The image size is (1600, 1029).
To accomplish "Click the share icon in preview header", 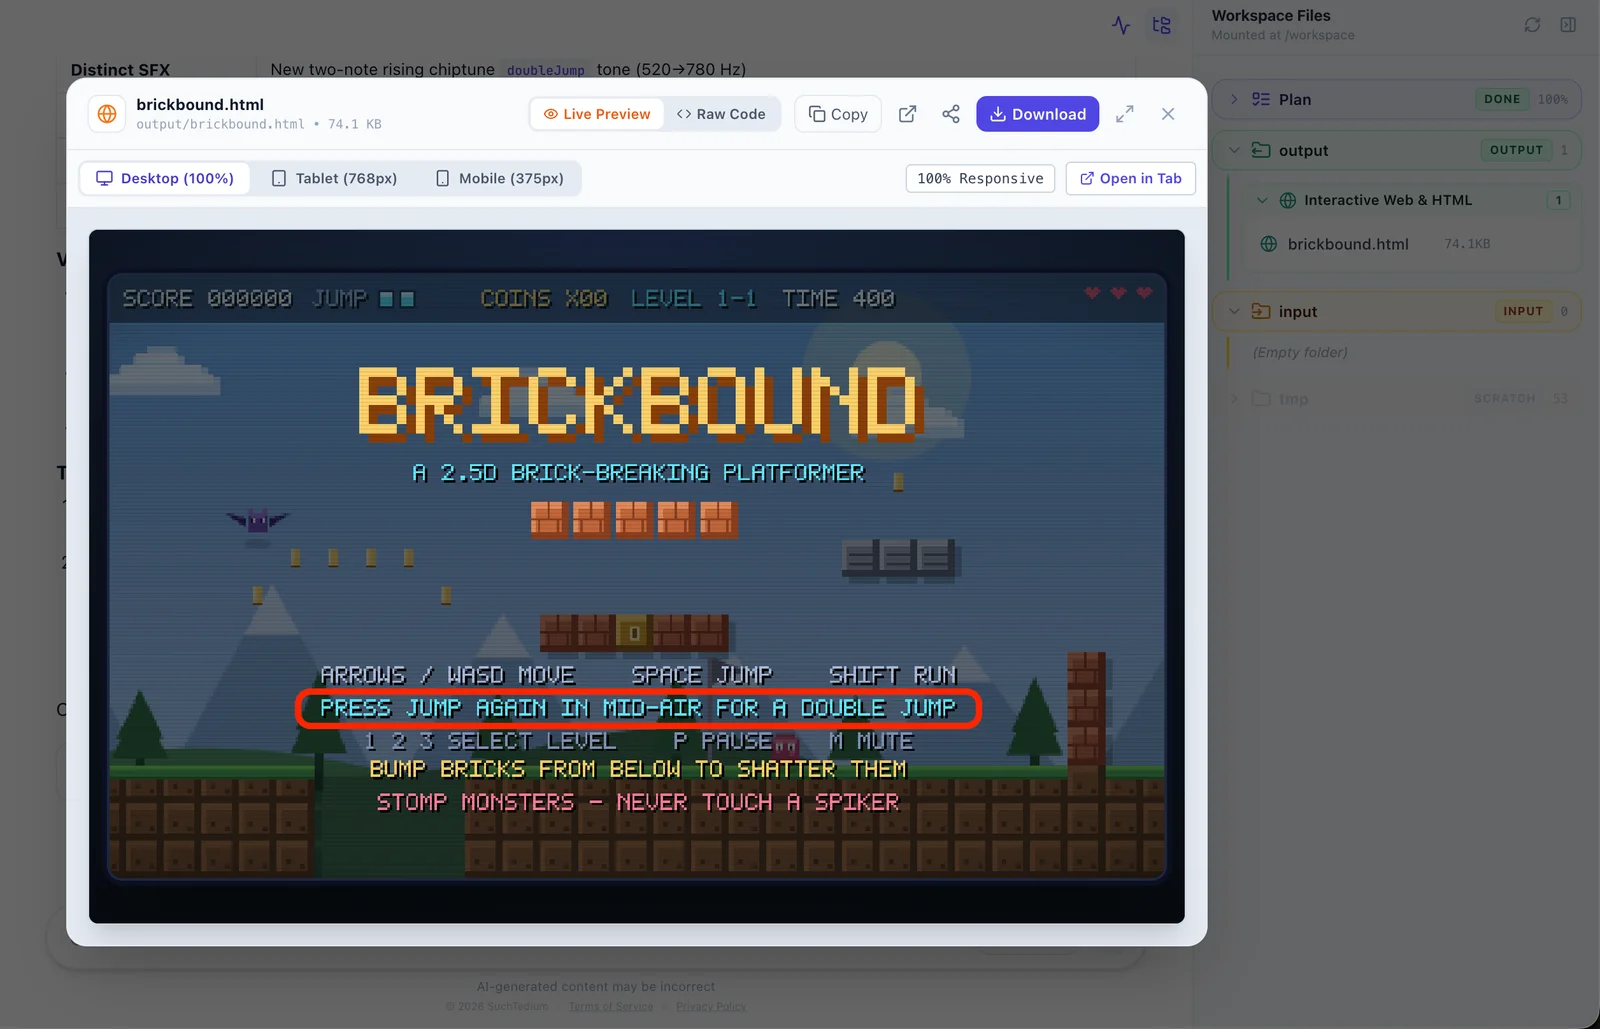I will 951,114.
